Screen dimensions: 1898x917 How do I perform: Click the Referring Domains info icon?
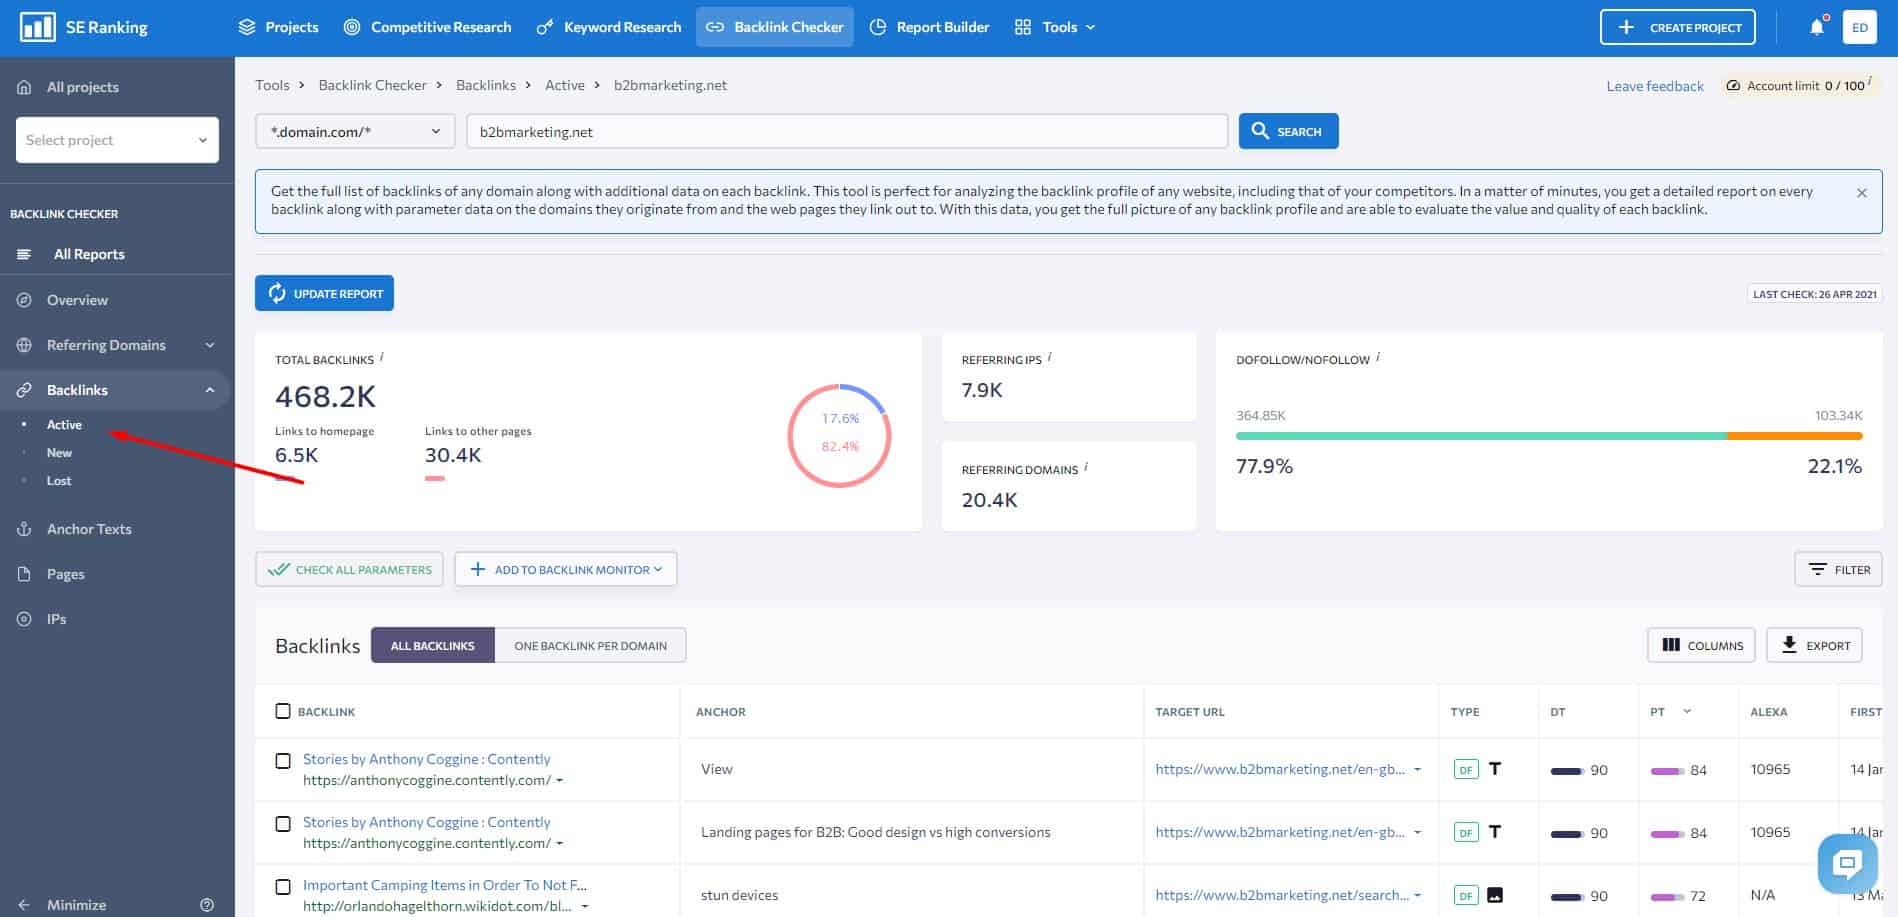[x=1086, y=467]
